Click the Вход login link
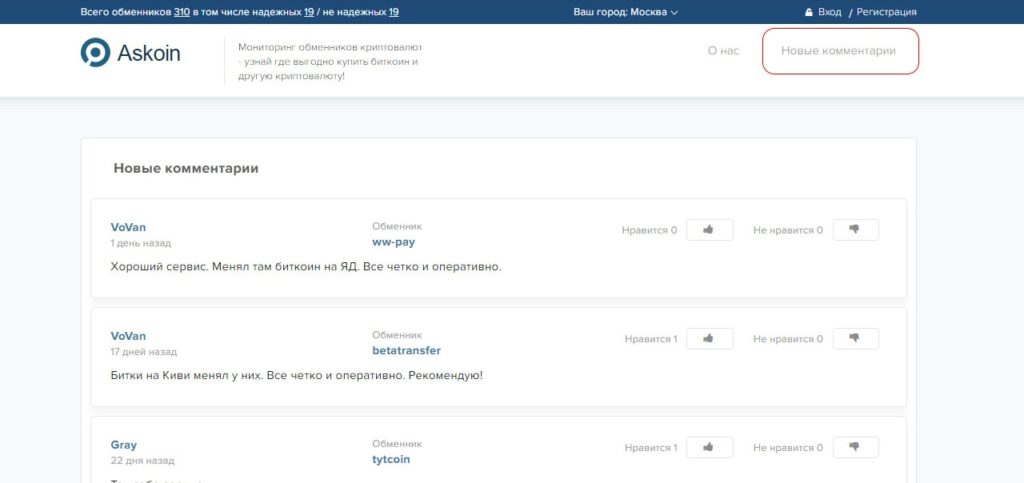This screenshot has width=1024, height=483. coord(829,12)
